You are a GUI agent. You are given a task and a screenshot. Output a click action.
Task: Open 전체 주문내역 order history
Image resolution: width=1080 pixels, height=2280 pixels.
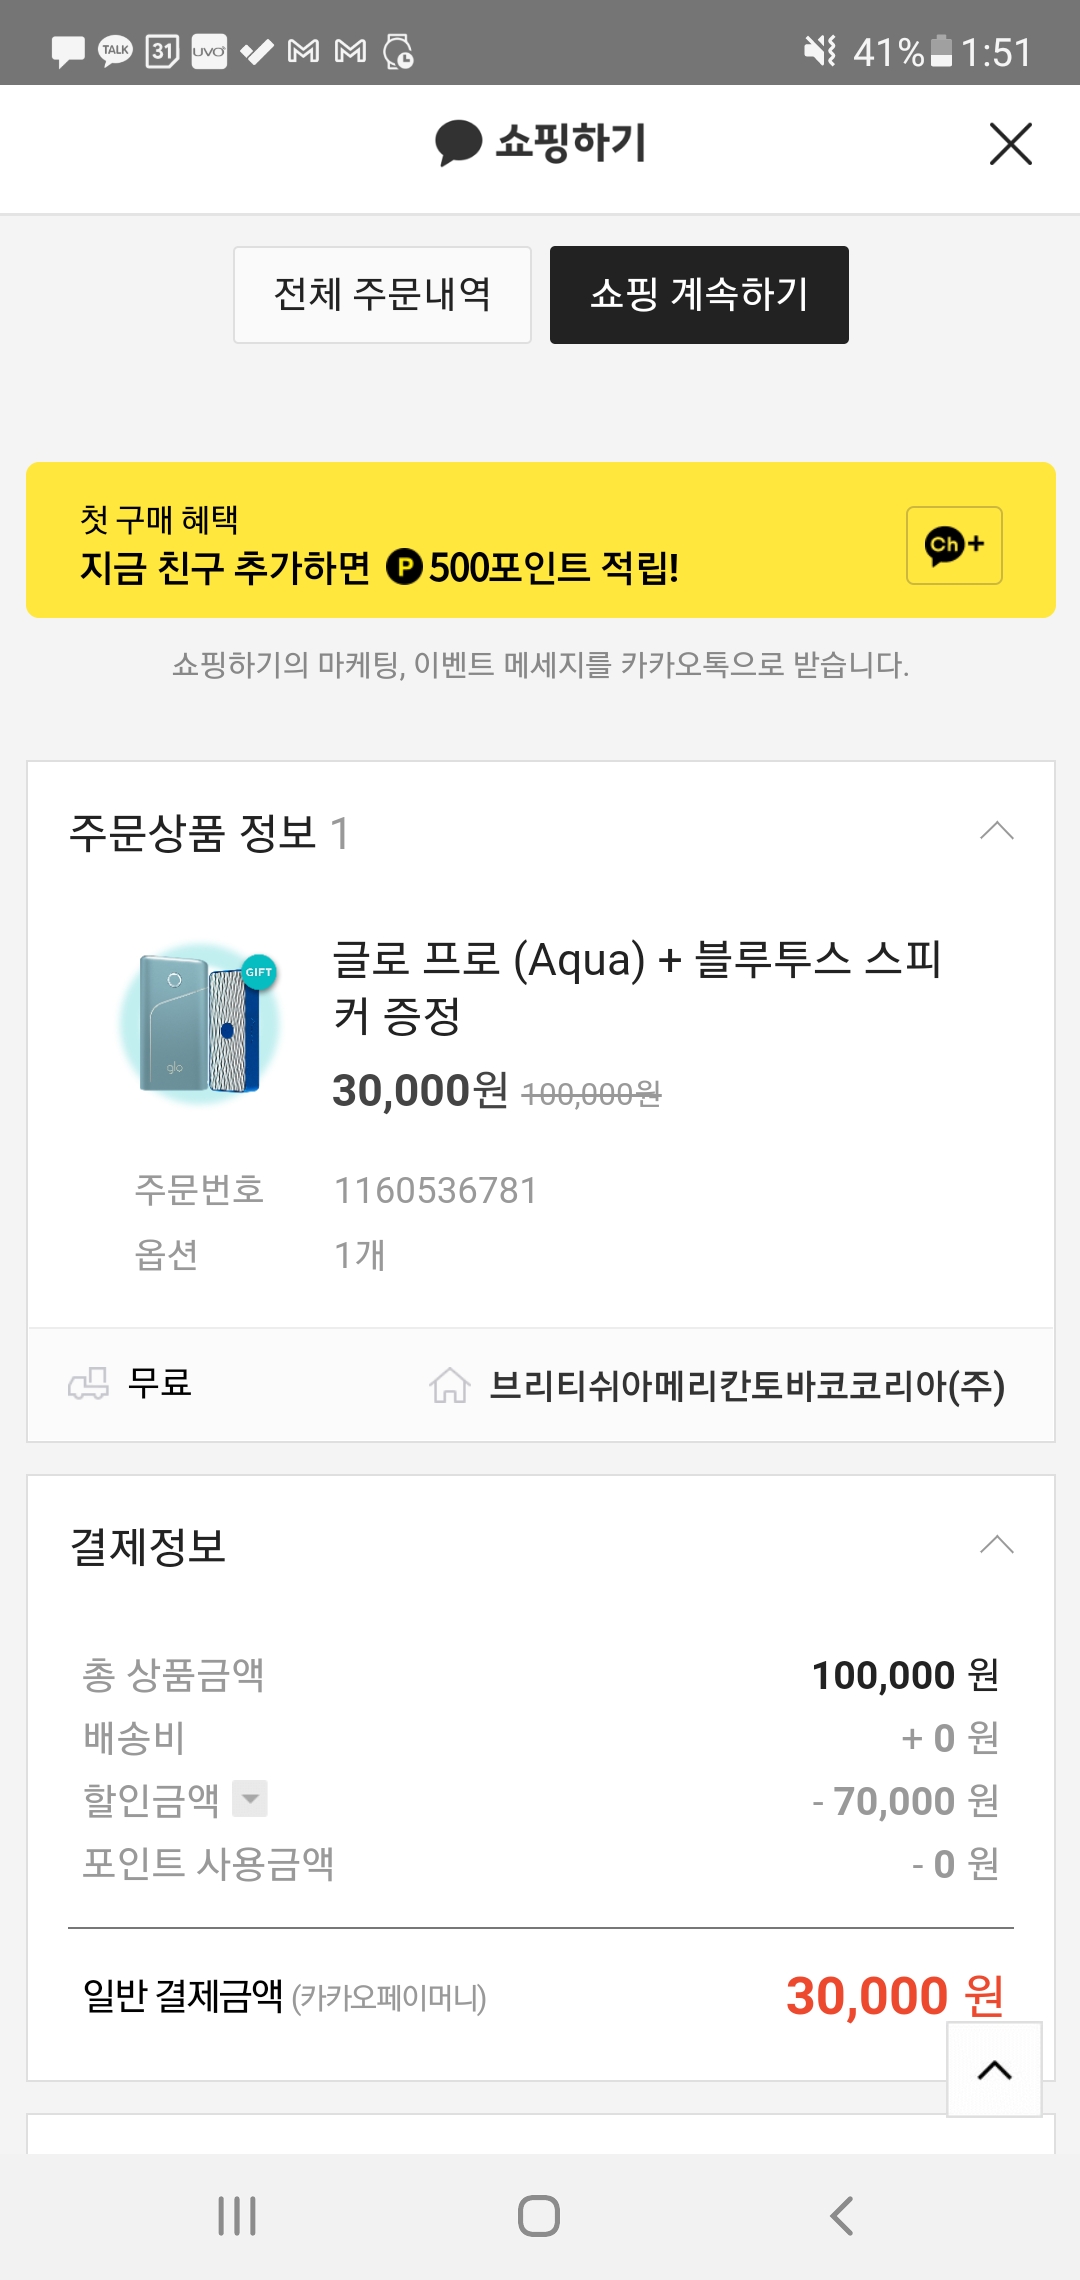(x=382, y=295)
